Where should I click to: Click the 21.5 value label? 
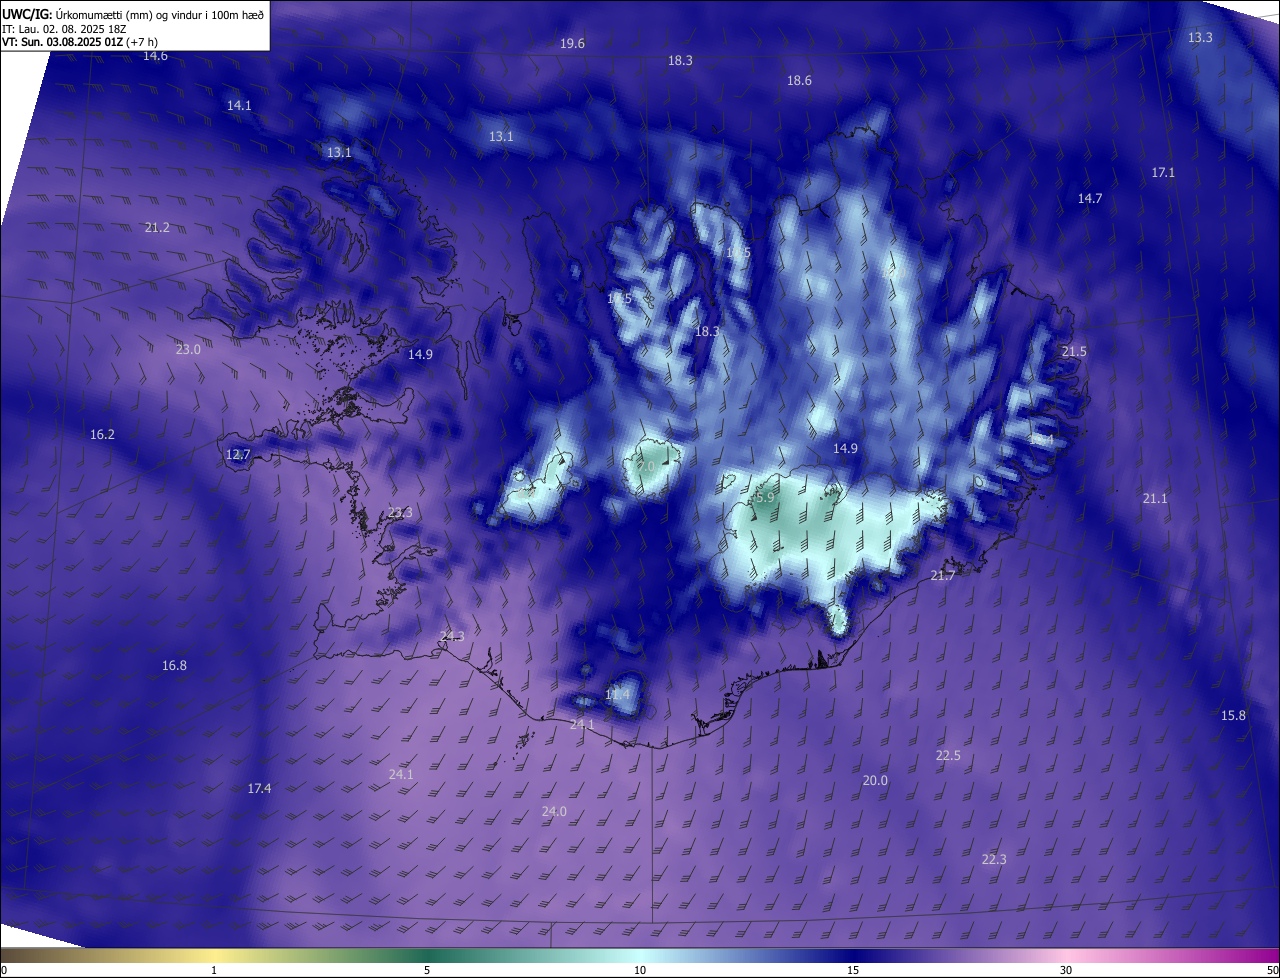pos(1074,352)
